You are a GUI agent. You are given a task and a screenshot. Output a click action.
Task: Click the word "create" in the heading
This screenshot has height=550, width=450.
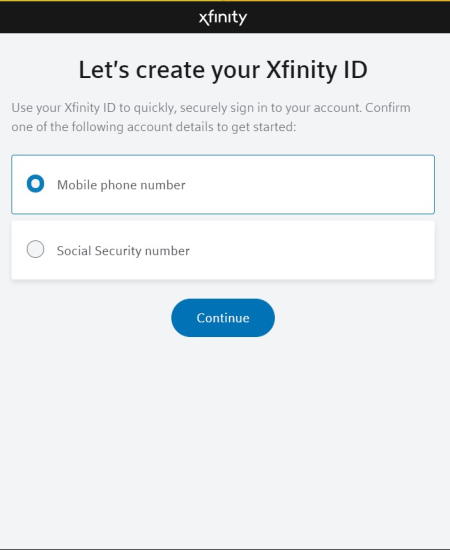170,70
